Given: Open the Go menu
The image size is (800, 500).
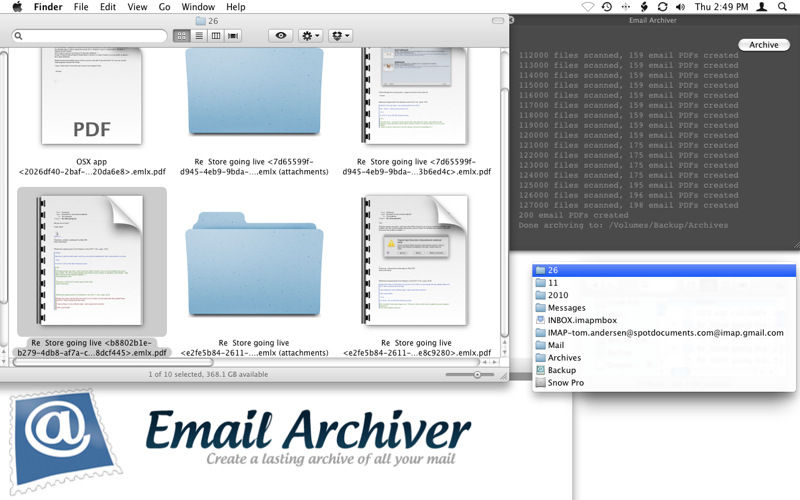Looking at the screenshot, I should (164, 7).
